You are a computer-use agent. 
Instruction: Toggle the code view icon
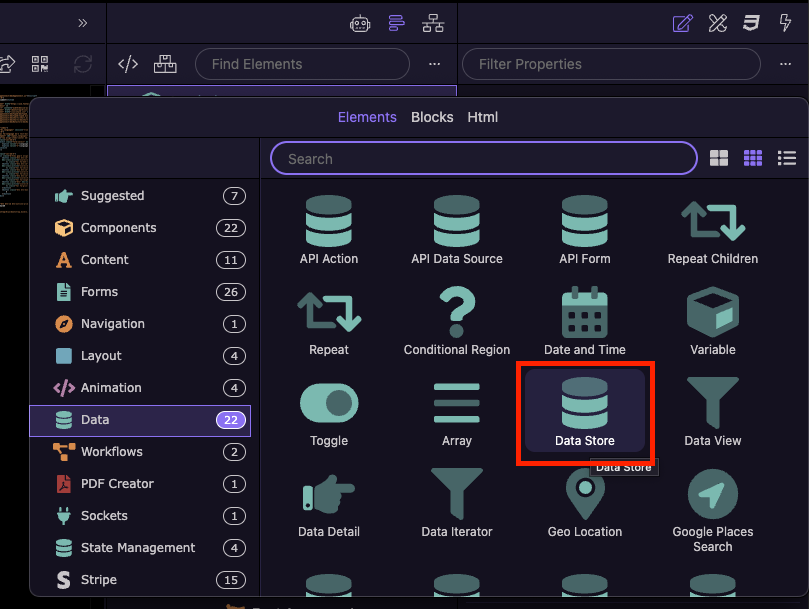pos(127,64)
